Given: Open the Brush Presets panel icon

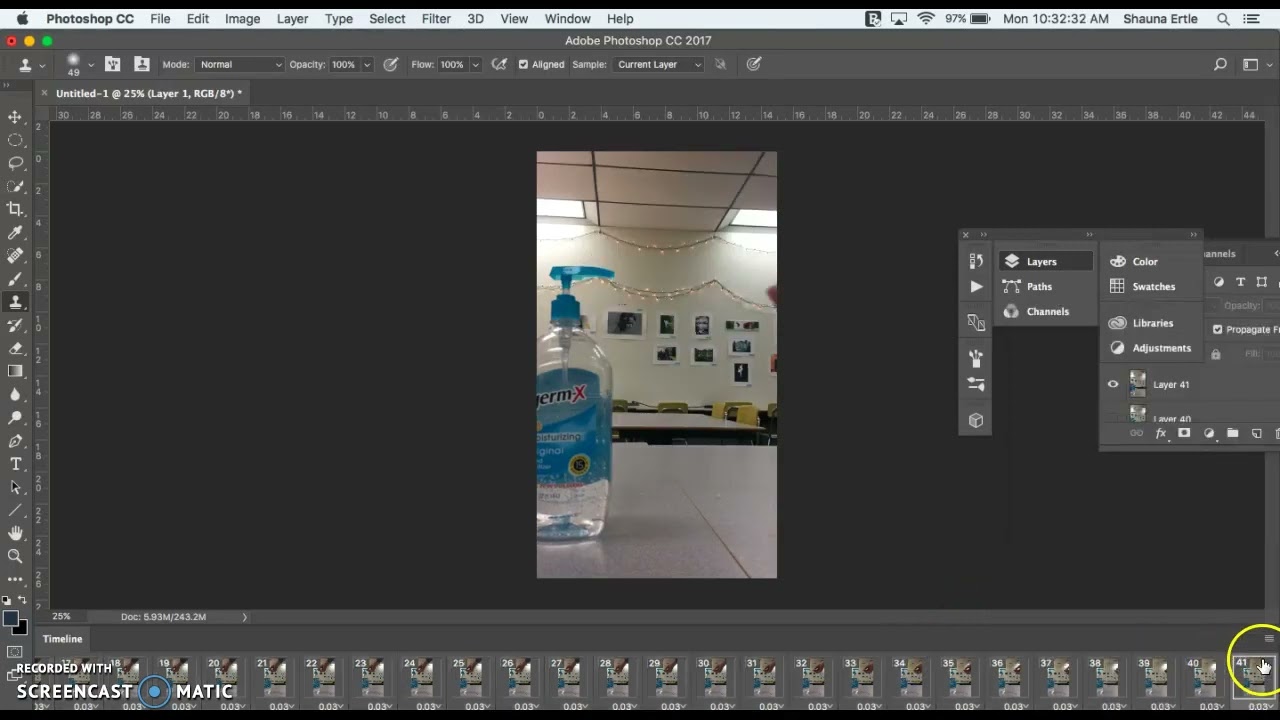Looking at the screenshot, I should coord(976,384).
